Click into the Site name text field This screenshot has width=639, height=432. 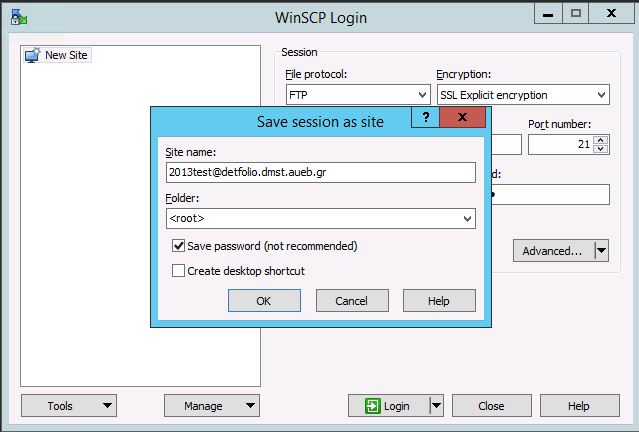(x=320, y=172)
